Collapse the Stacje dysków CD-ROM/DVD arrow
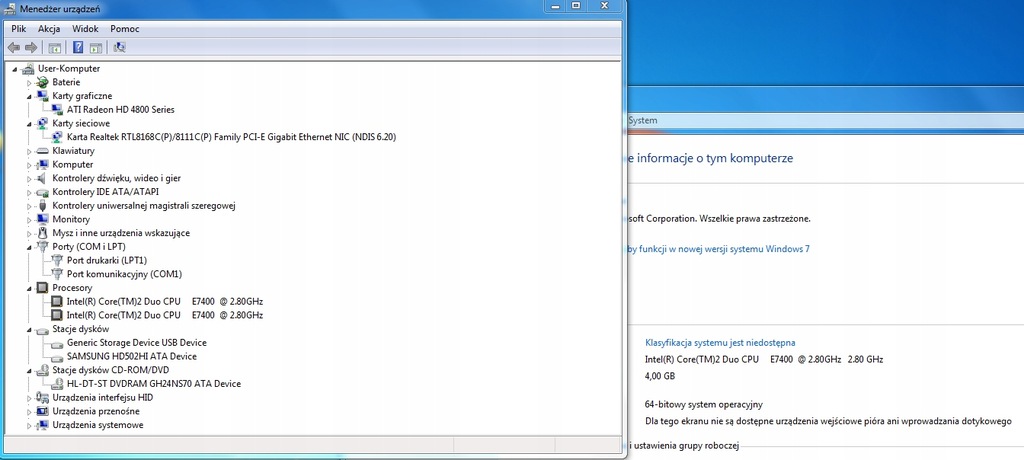Screen dimensions: 1024x460 point(29,371)
